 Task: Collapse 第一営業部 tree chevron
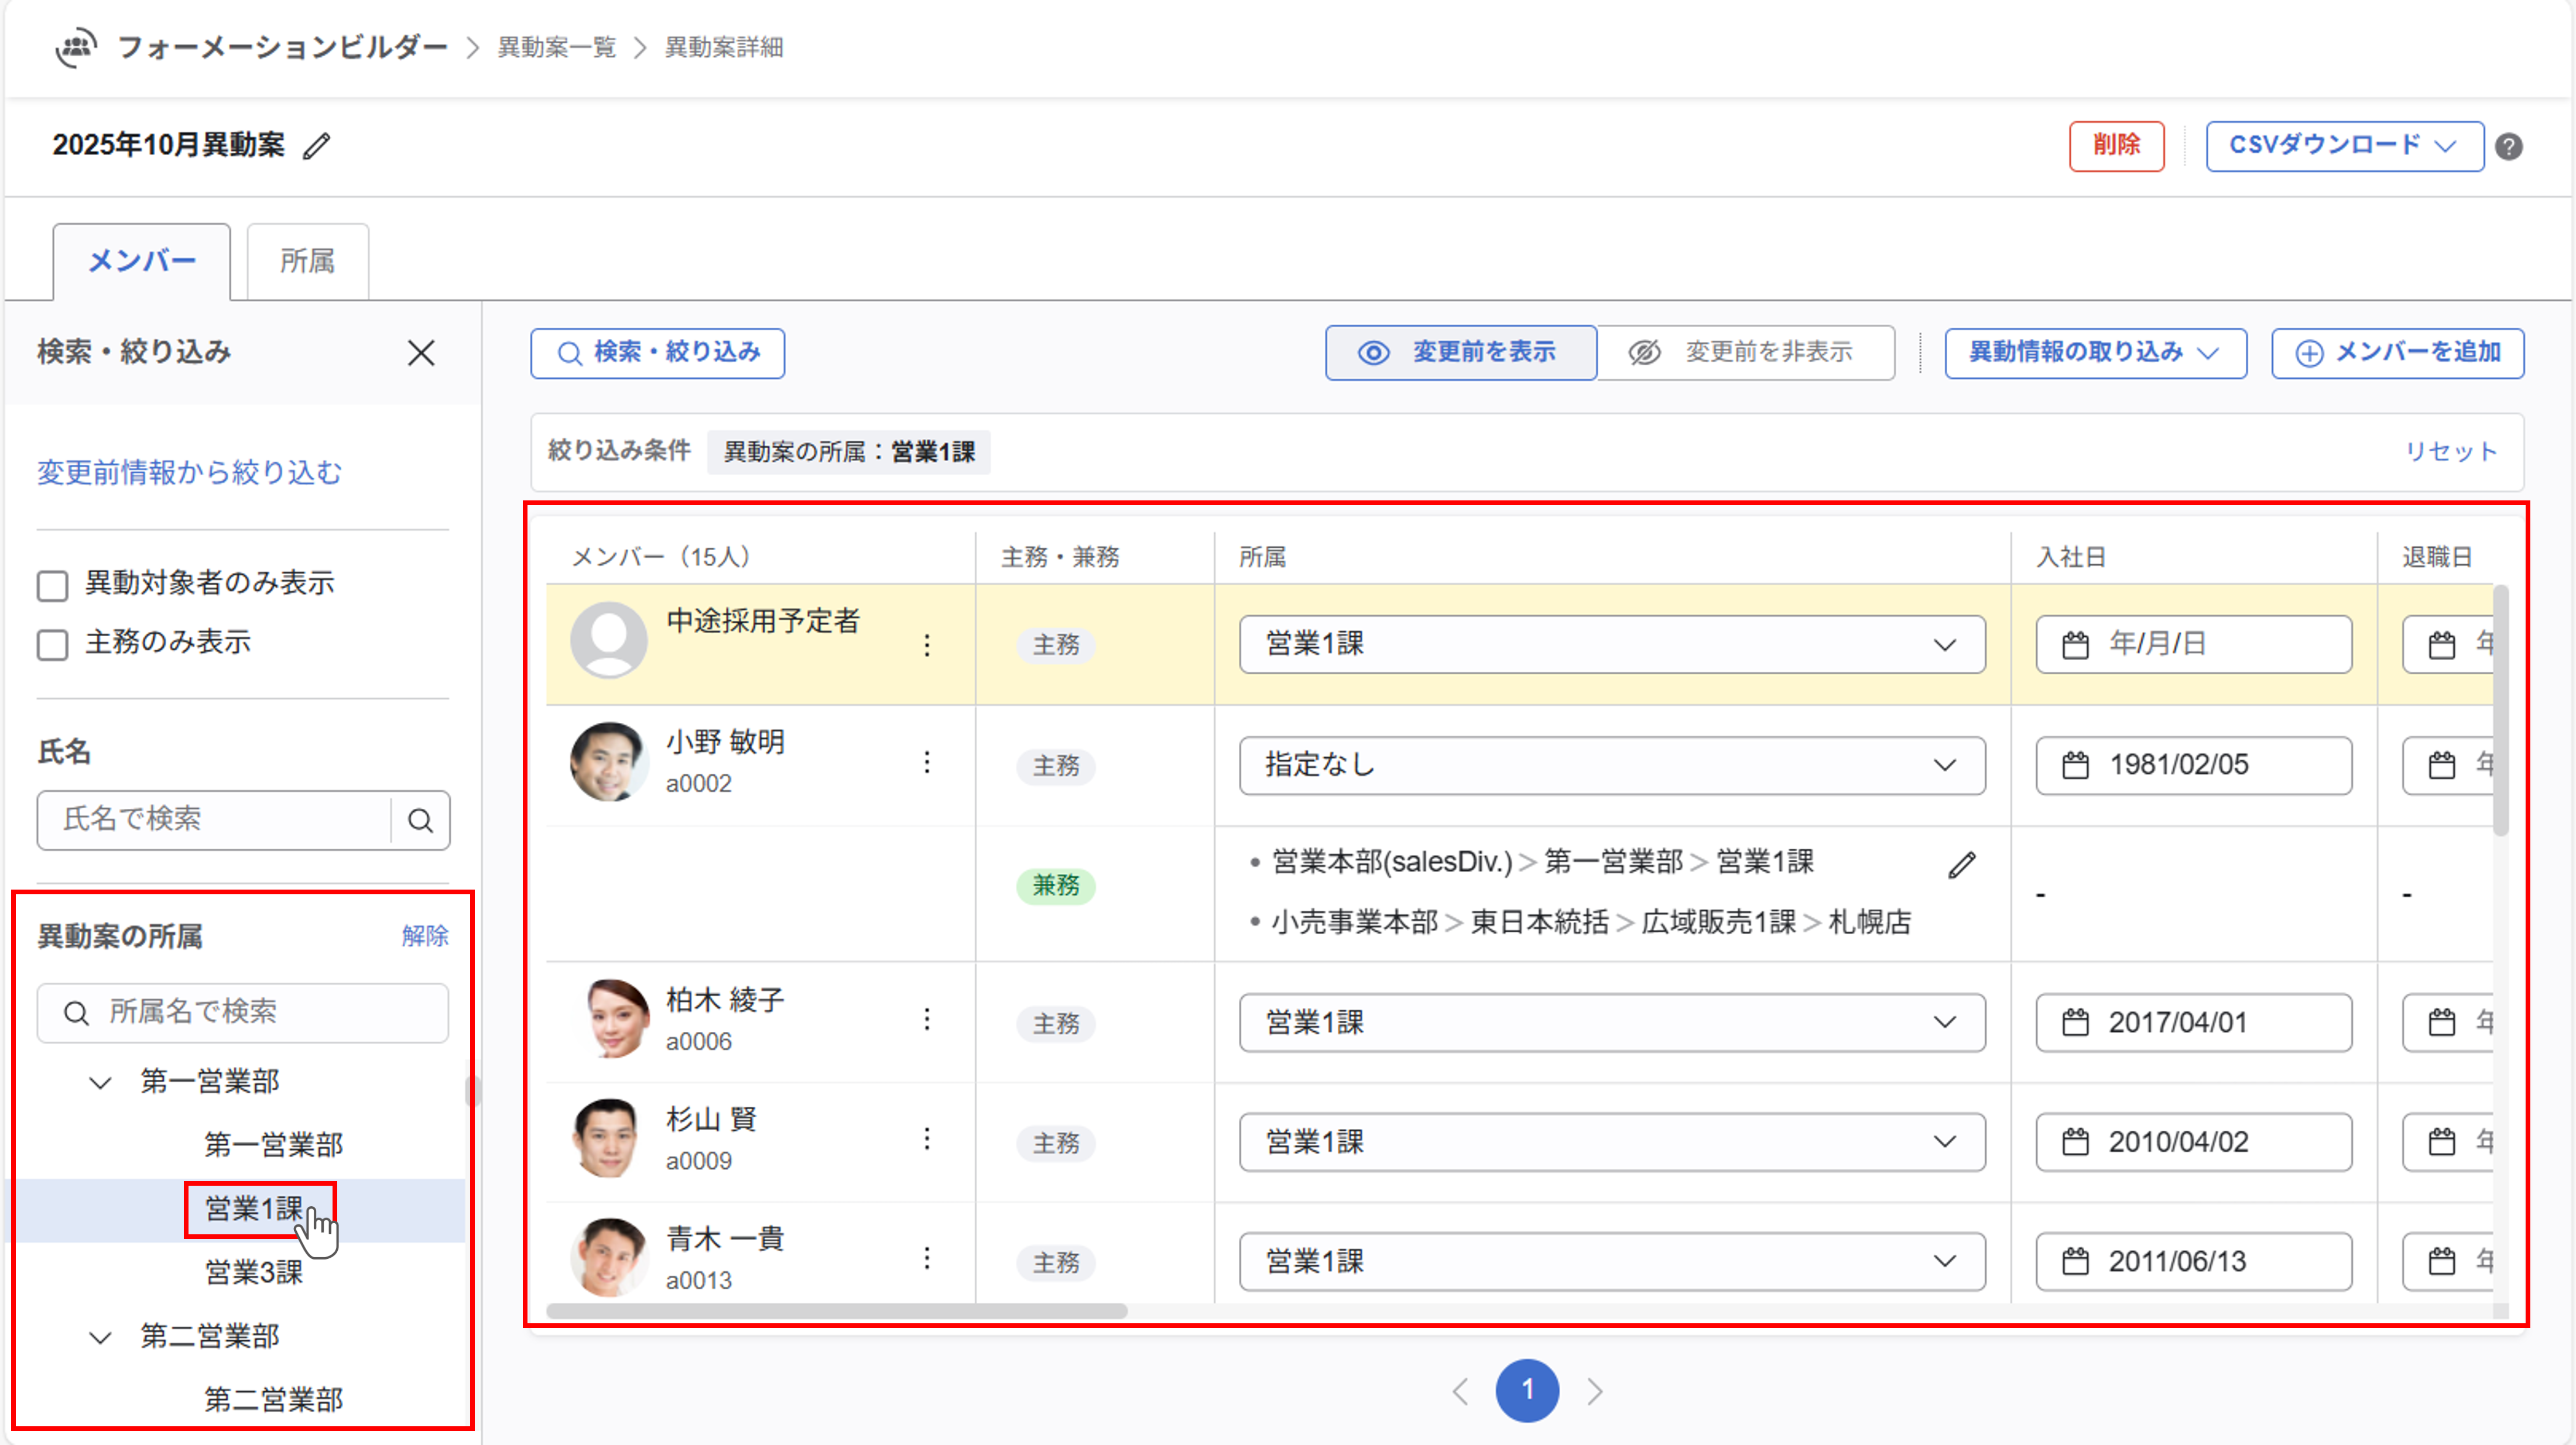pos(100,1082)
